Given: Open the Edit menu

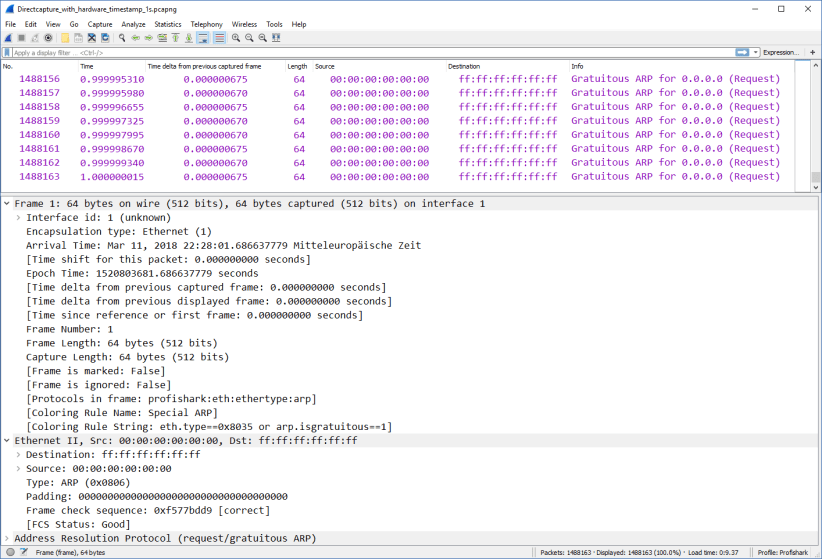Looking at the screenshot, I should pos(30,24).
